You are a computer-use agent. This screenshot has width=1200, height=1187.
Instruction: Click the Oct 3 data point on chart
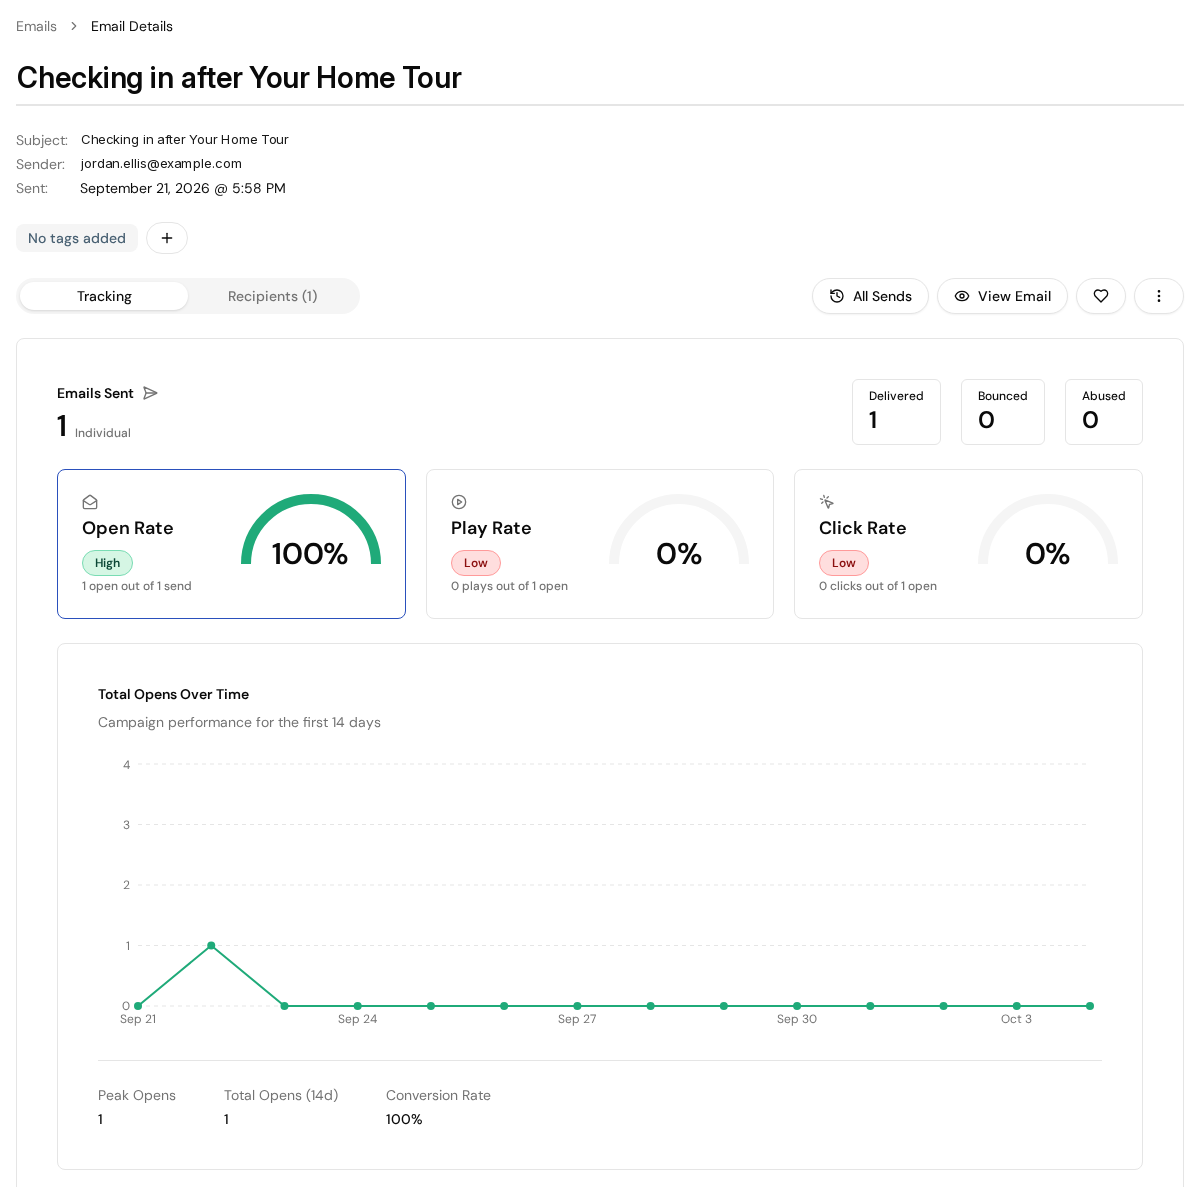(x=1017, y=1006)
